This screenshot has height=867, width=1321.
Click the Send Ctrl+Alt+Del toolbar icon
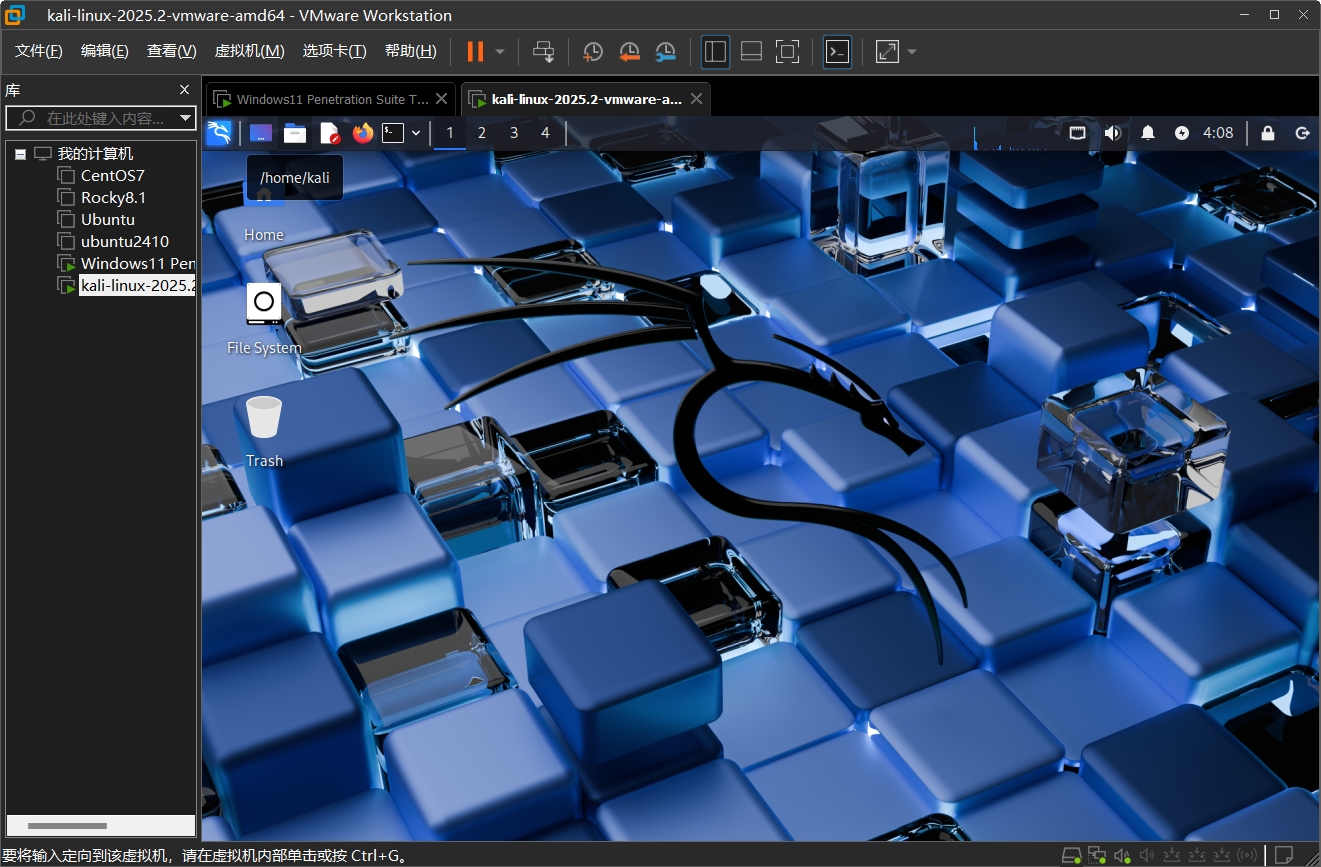coord(543,52)
